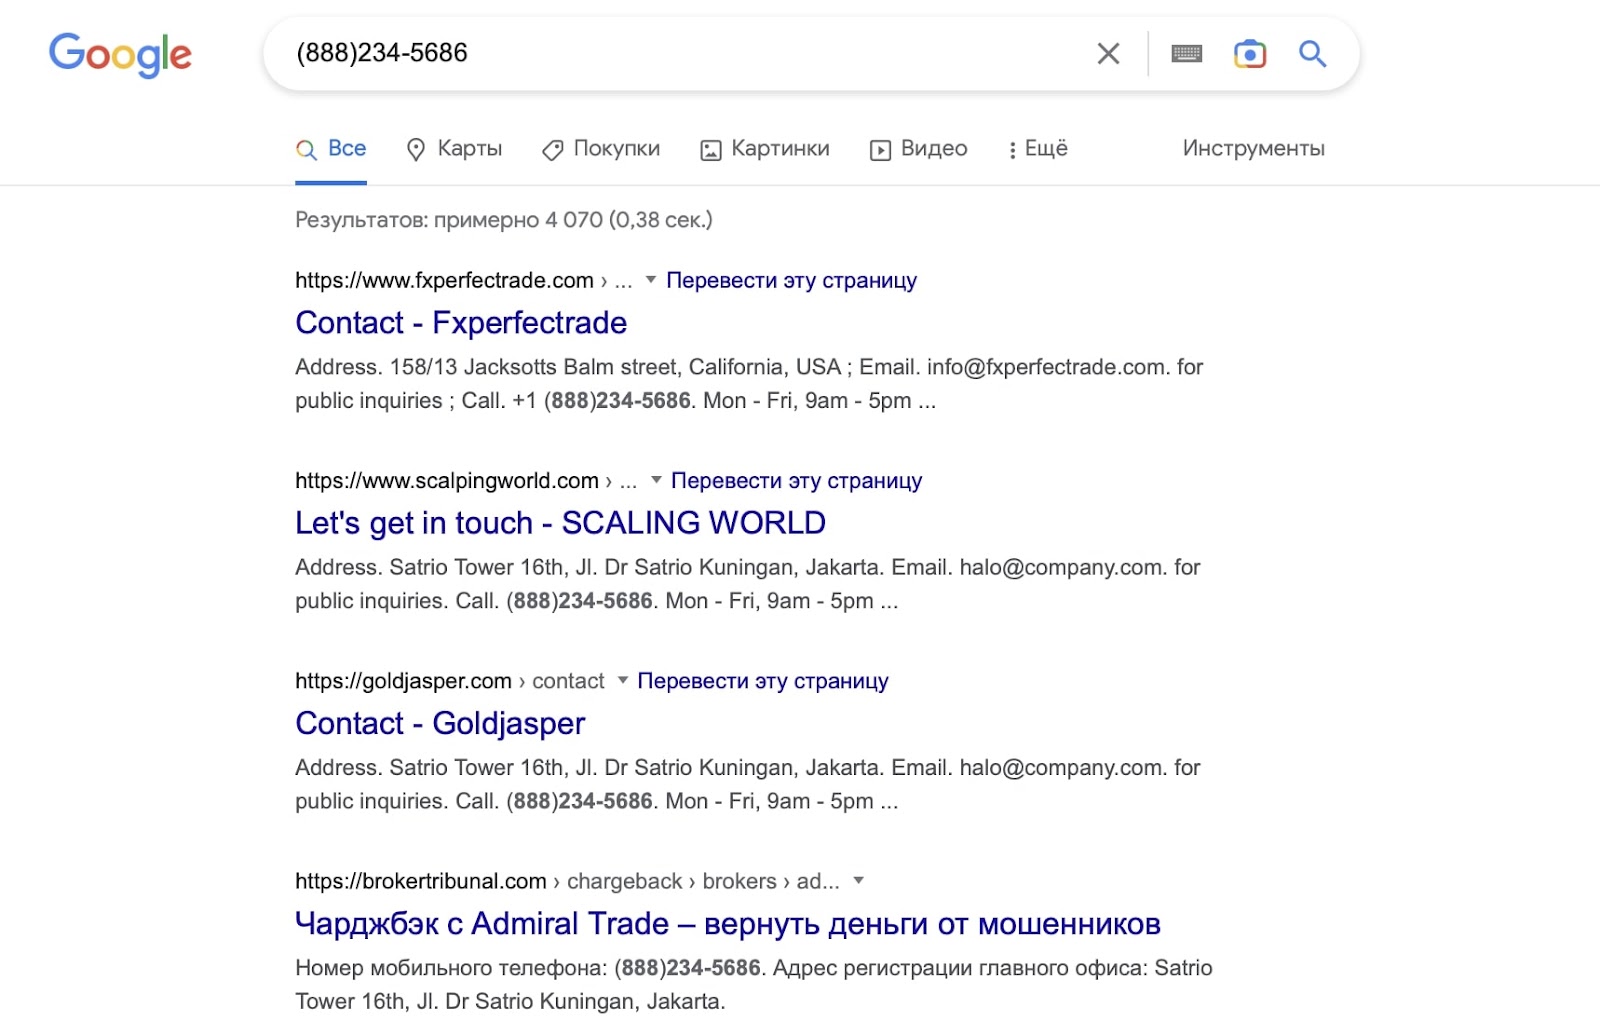1600x1021 pixels.
Task: Translate the goldjasper.com page
Action: pos(763,681)
